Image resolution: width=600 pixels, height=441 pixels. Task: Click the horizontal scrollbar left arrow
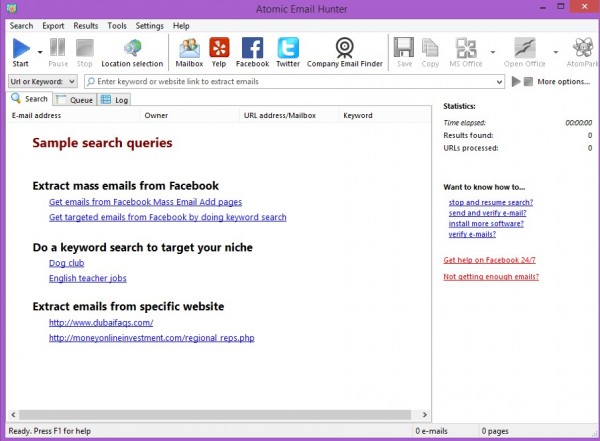pyautogui.click(x=13, y=415)
